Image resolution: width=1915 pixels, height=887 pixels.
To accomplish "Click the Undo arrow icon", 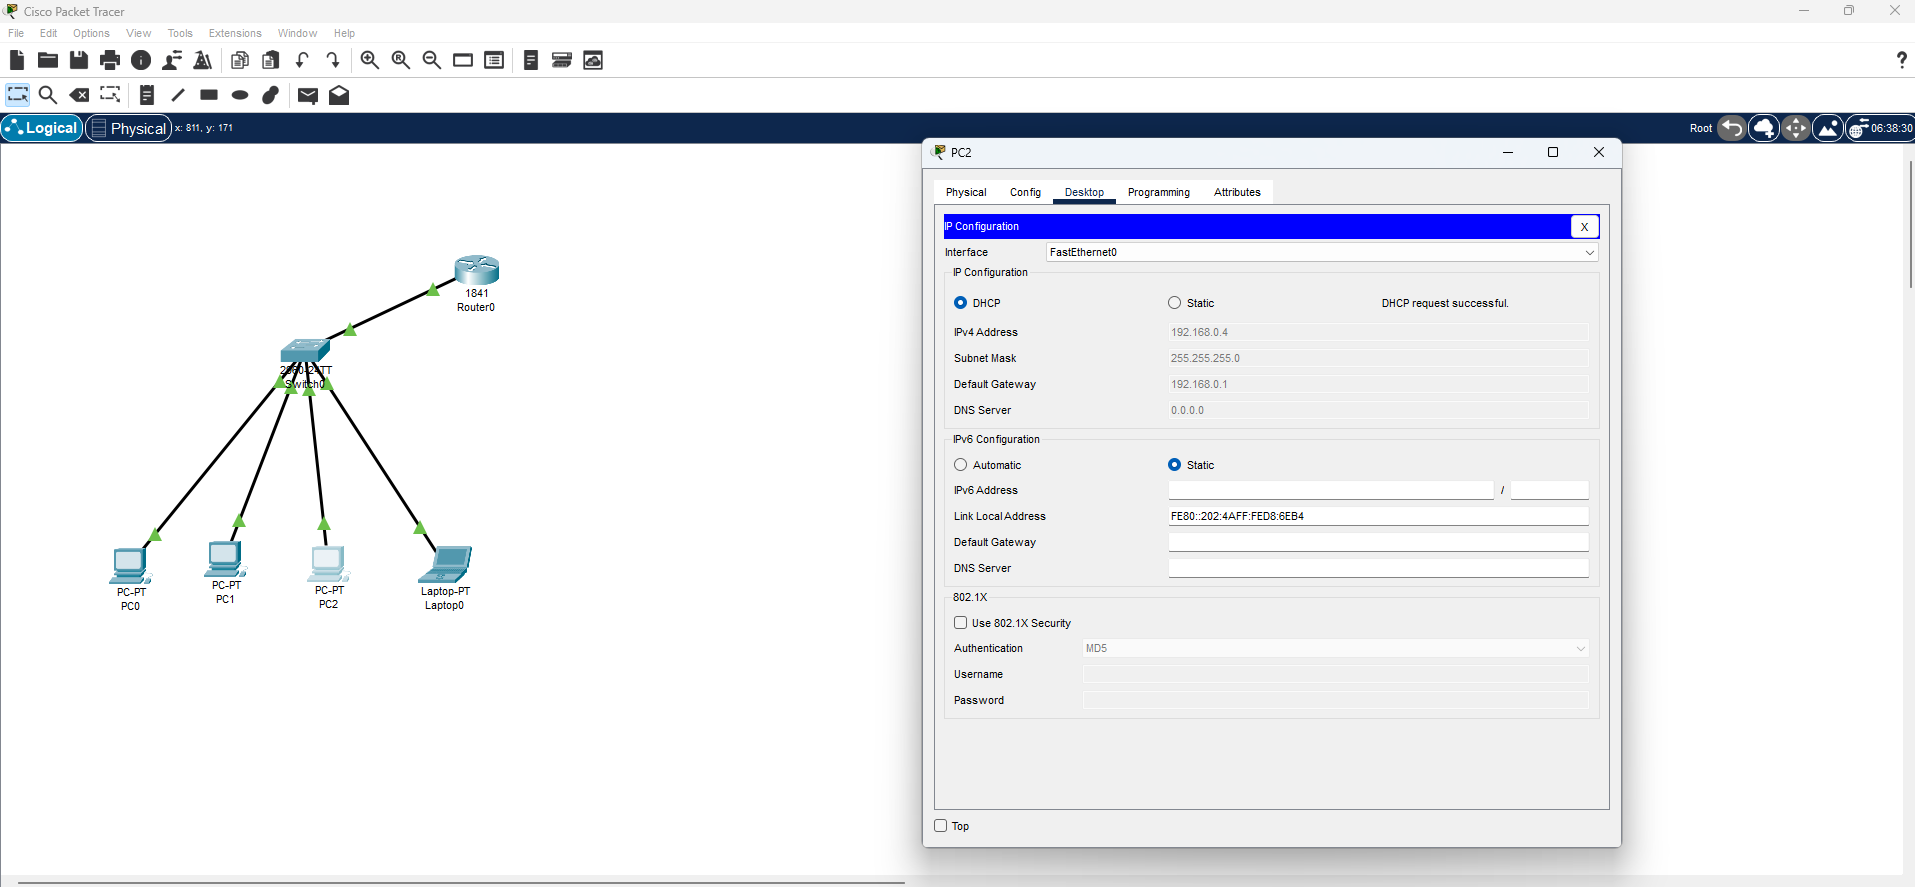I will click(302, 60).
